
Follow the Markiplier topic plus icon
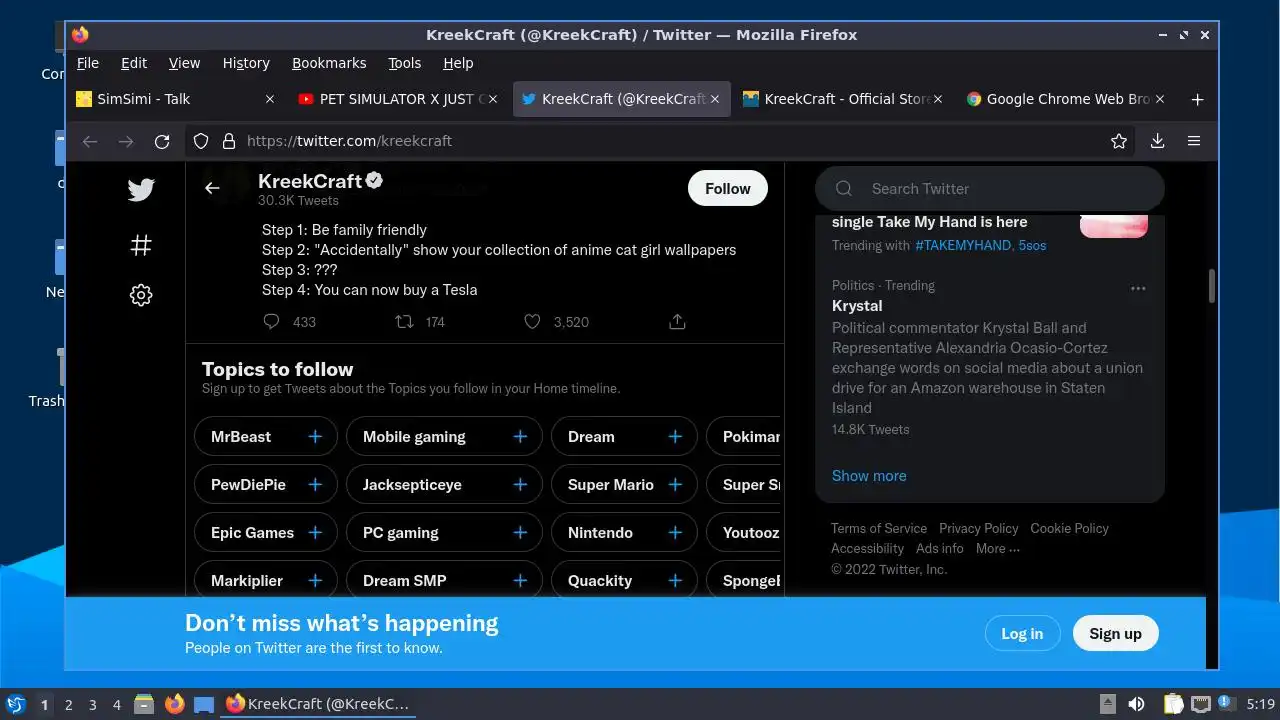(315, 580)
